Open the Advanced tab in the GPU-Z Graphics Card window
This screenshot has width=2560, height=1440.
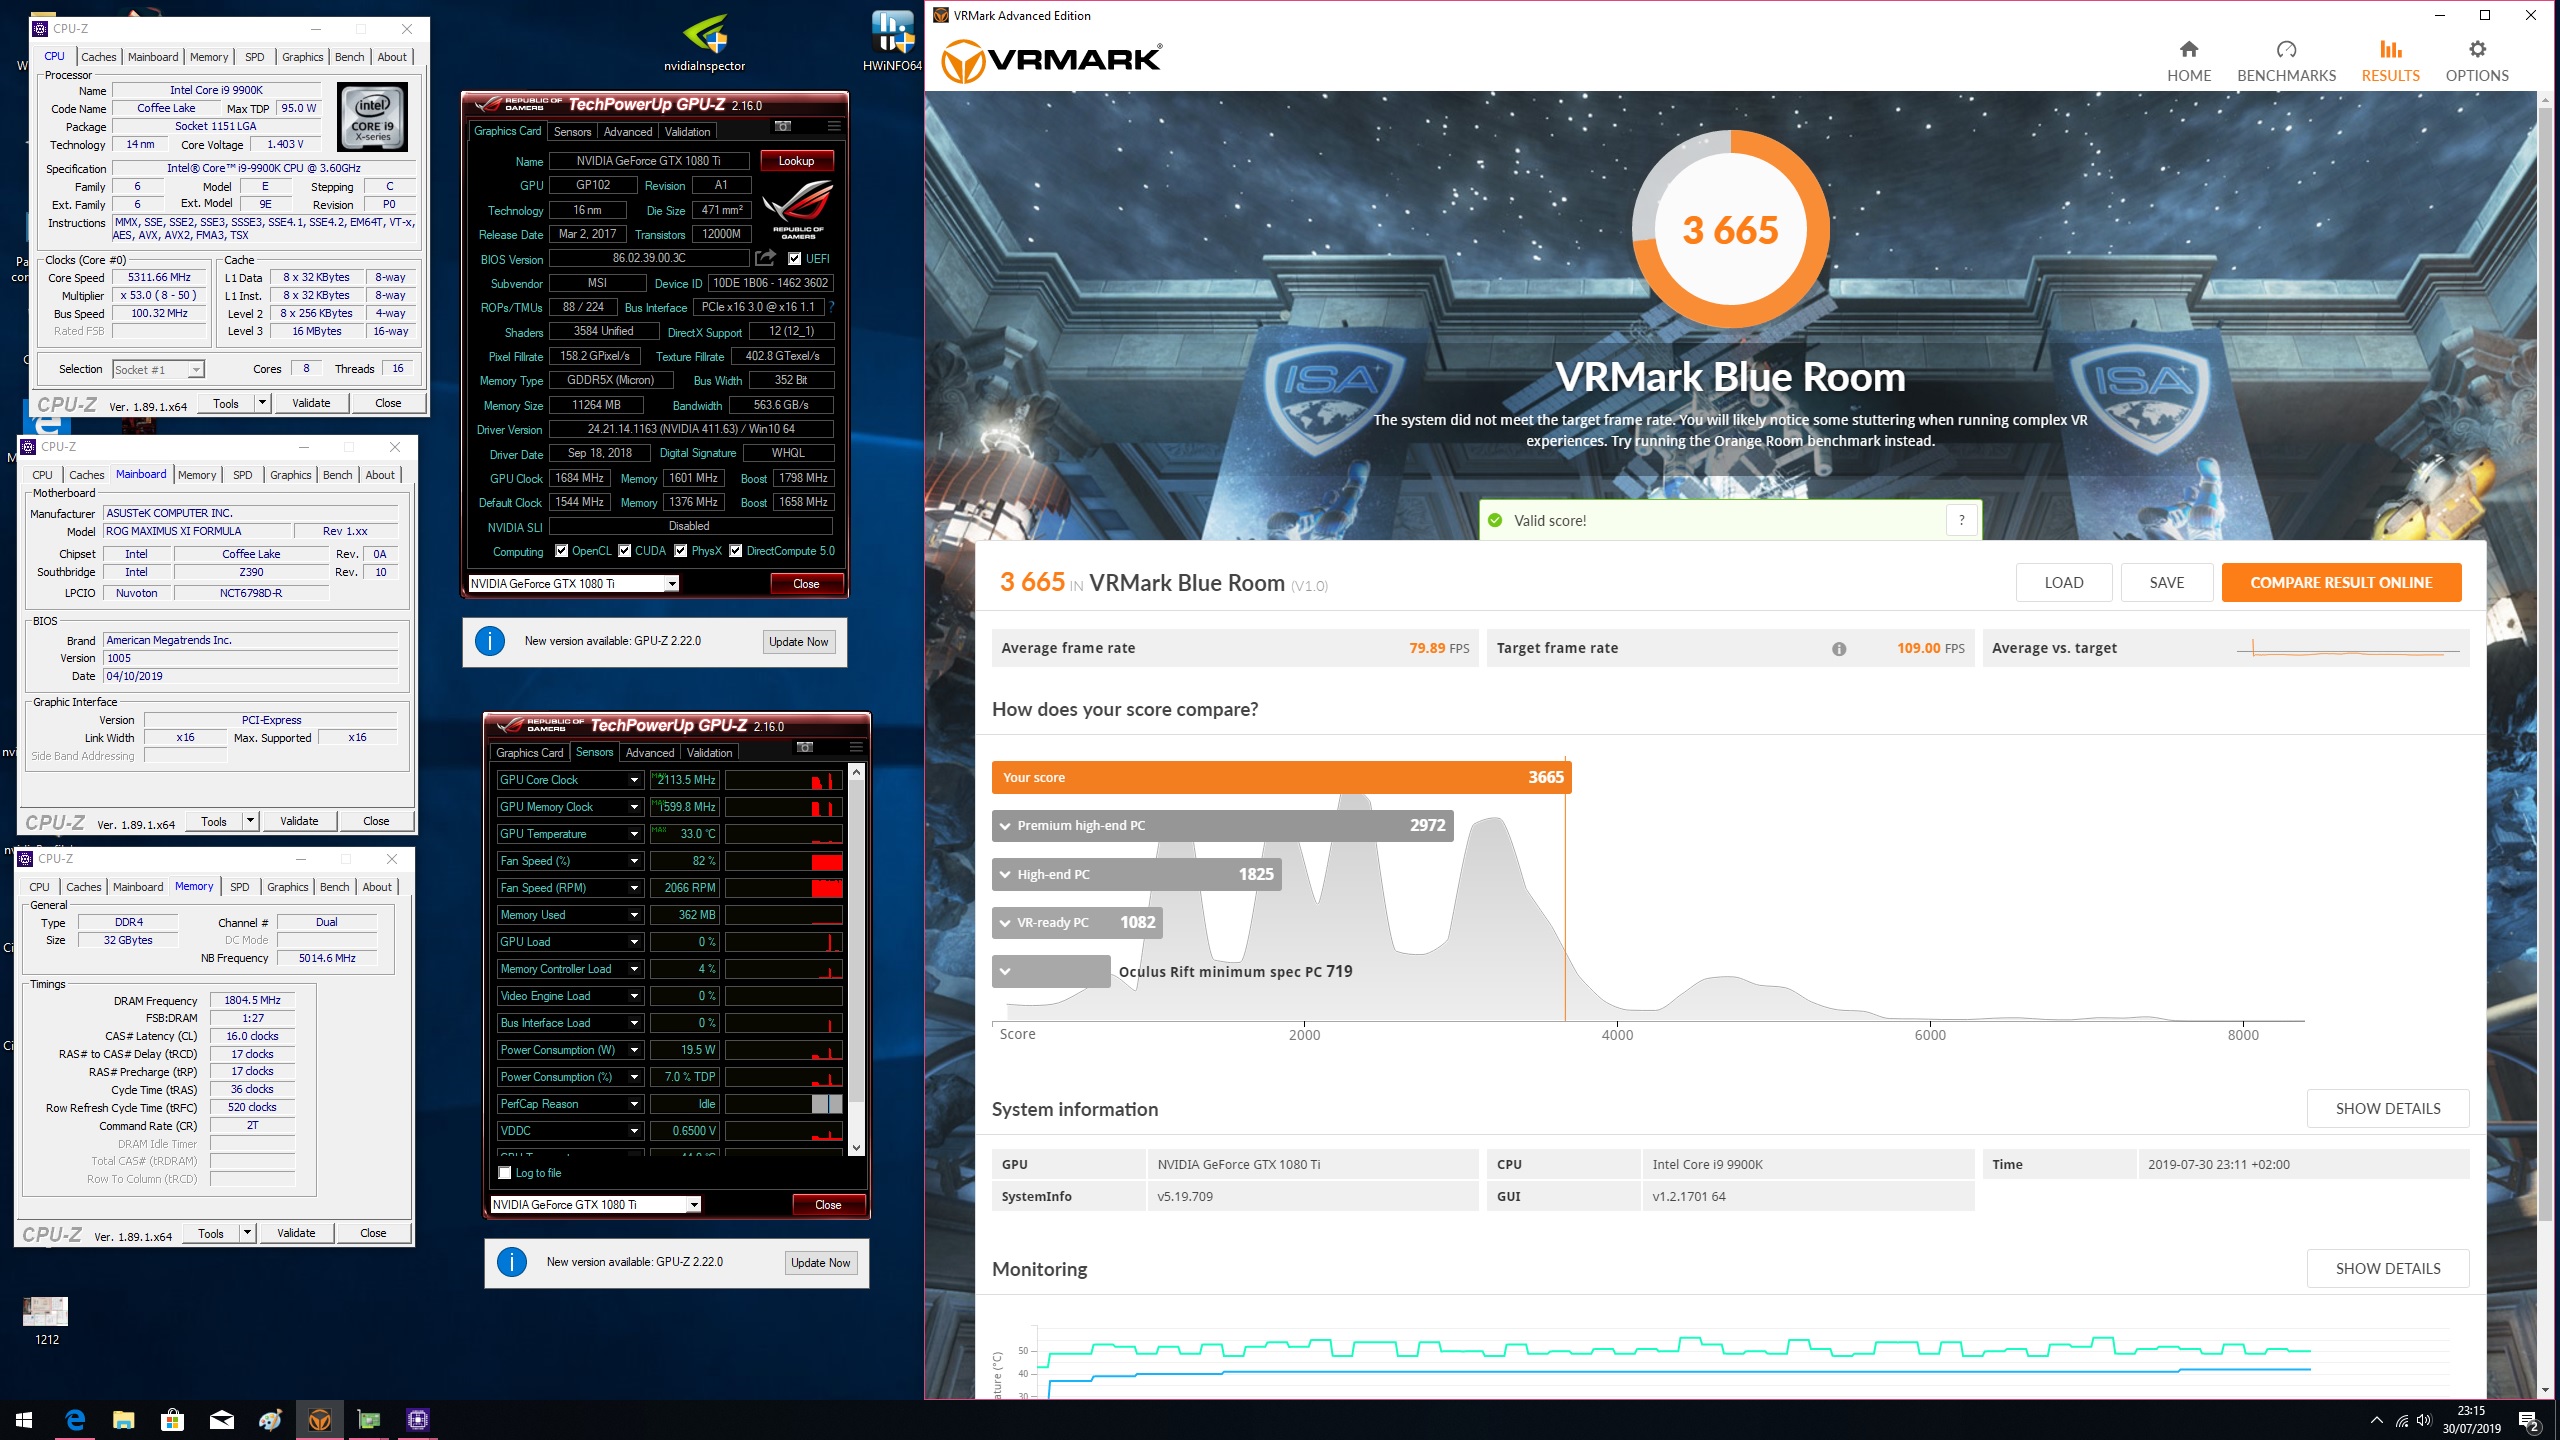point(628,132)
